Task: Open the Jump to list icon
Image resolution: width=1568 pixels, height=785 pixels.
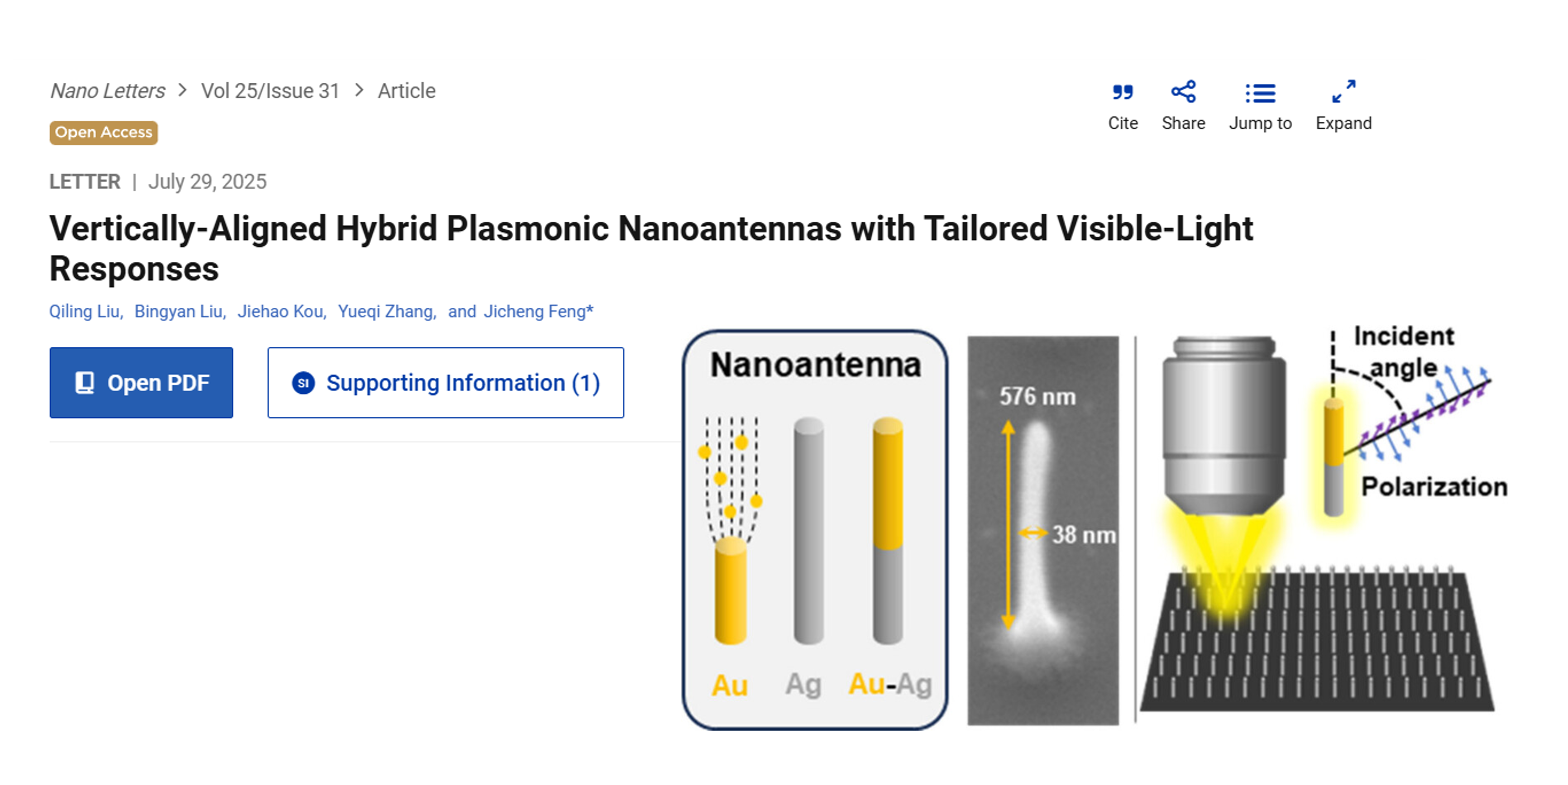Action: pos(1260,93)
